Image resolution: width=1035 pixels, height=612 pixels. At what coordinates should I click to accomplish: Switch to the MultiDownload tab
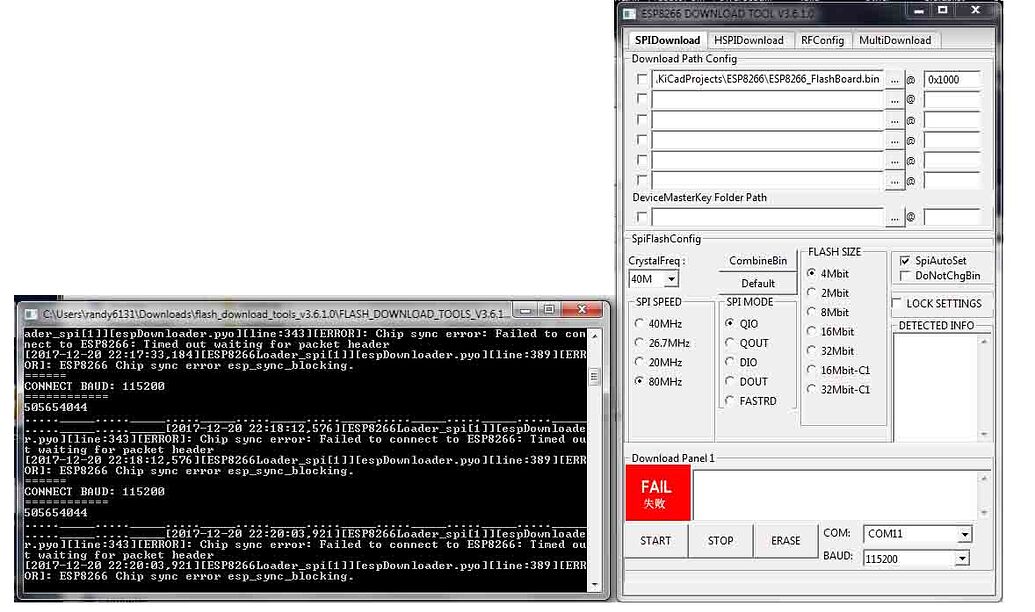coord(896,40)
